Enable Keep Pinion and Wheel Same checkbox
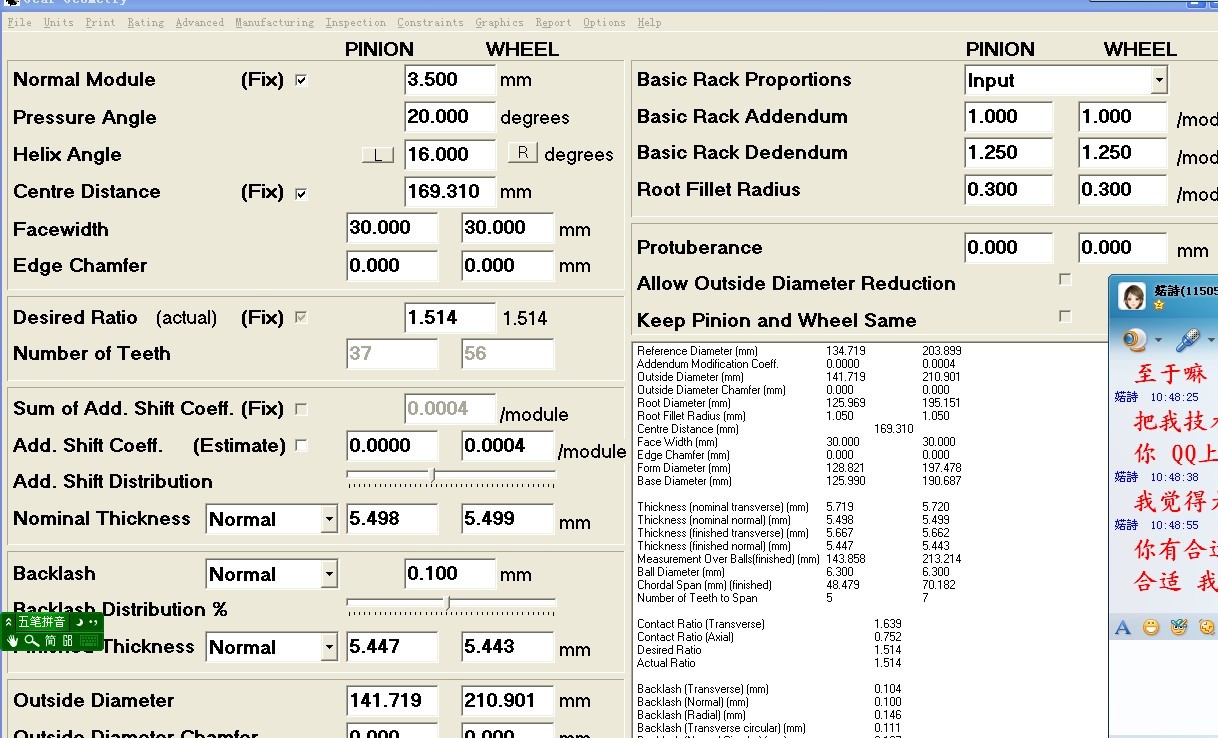This screenshot has width=1218, height=738. (1065, 317)
